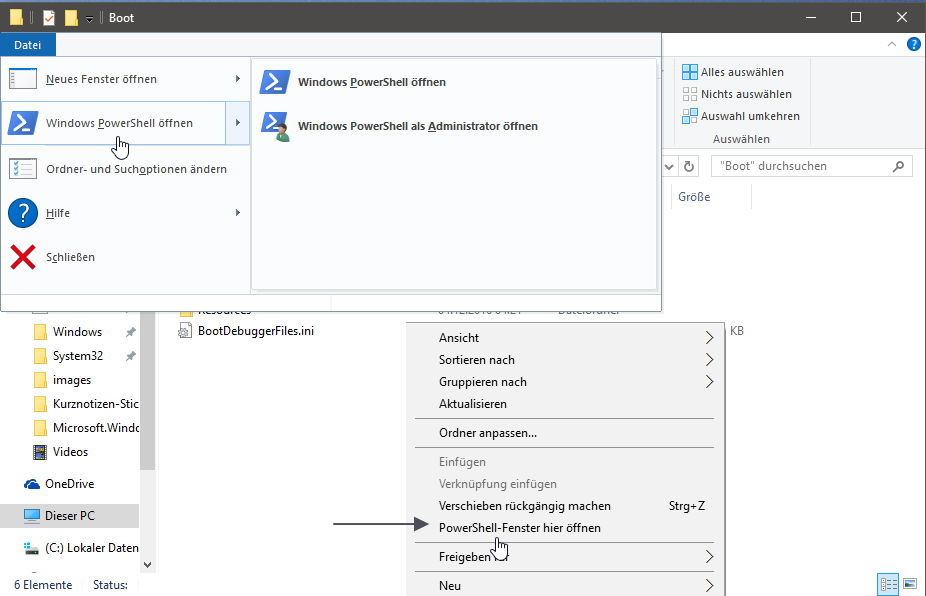Viewport: 926px width, 596px height.
Task: Select the Kurznotizen-Stic folder in the sidebar
Action: click(x=86, y=404)
